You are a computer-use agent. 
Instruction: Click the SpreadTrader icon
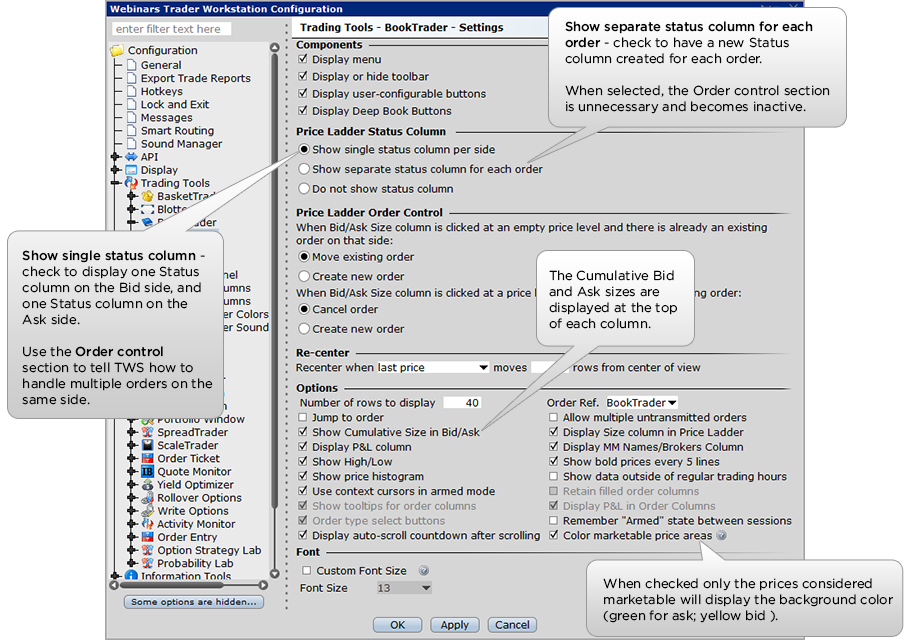point(147,432)
